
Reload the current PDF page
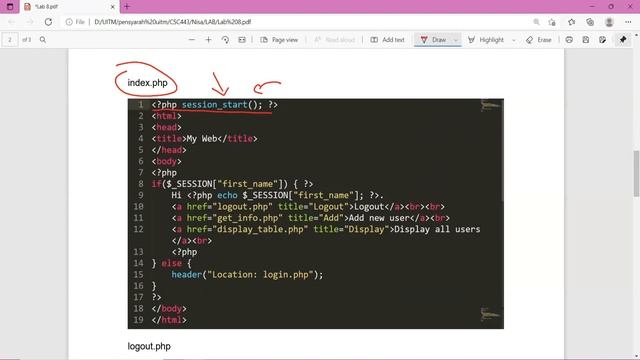(48, 22)
